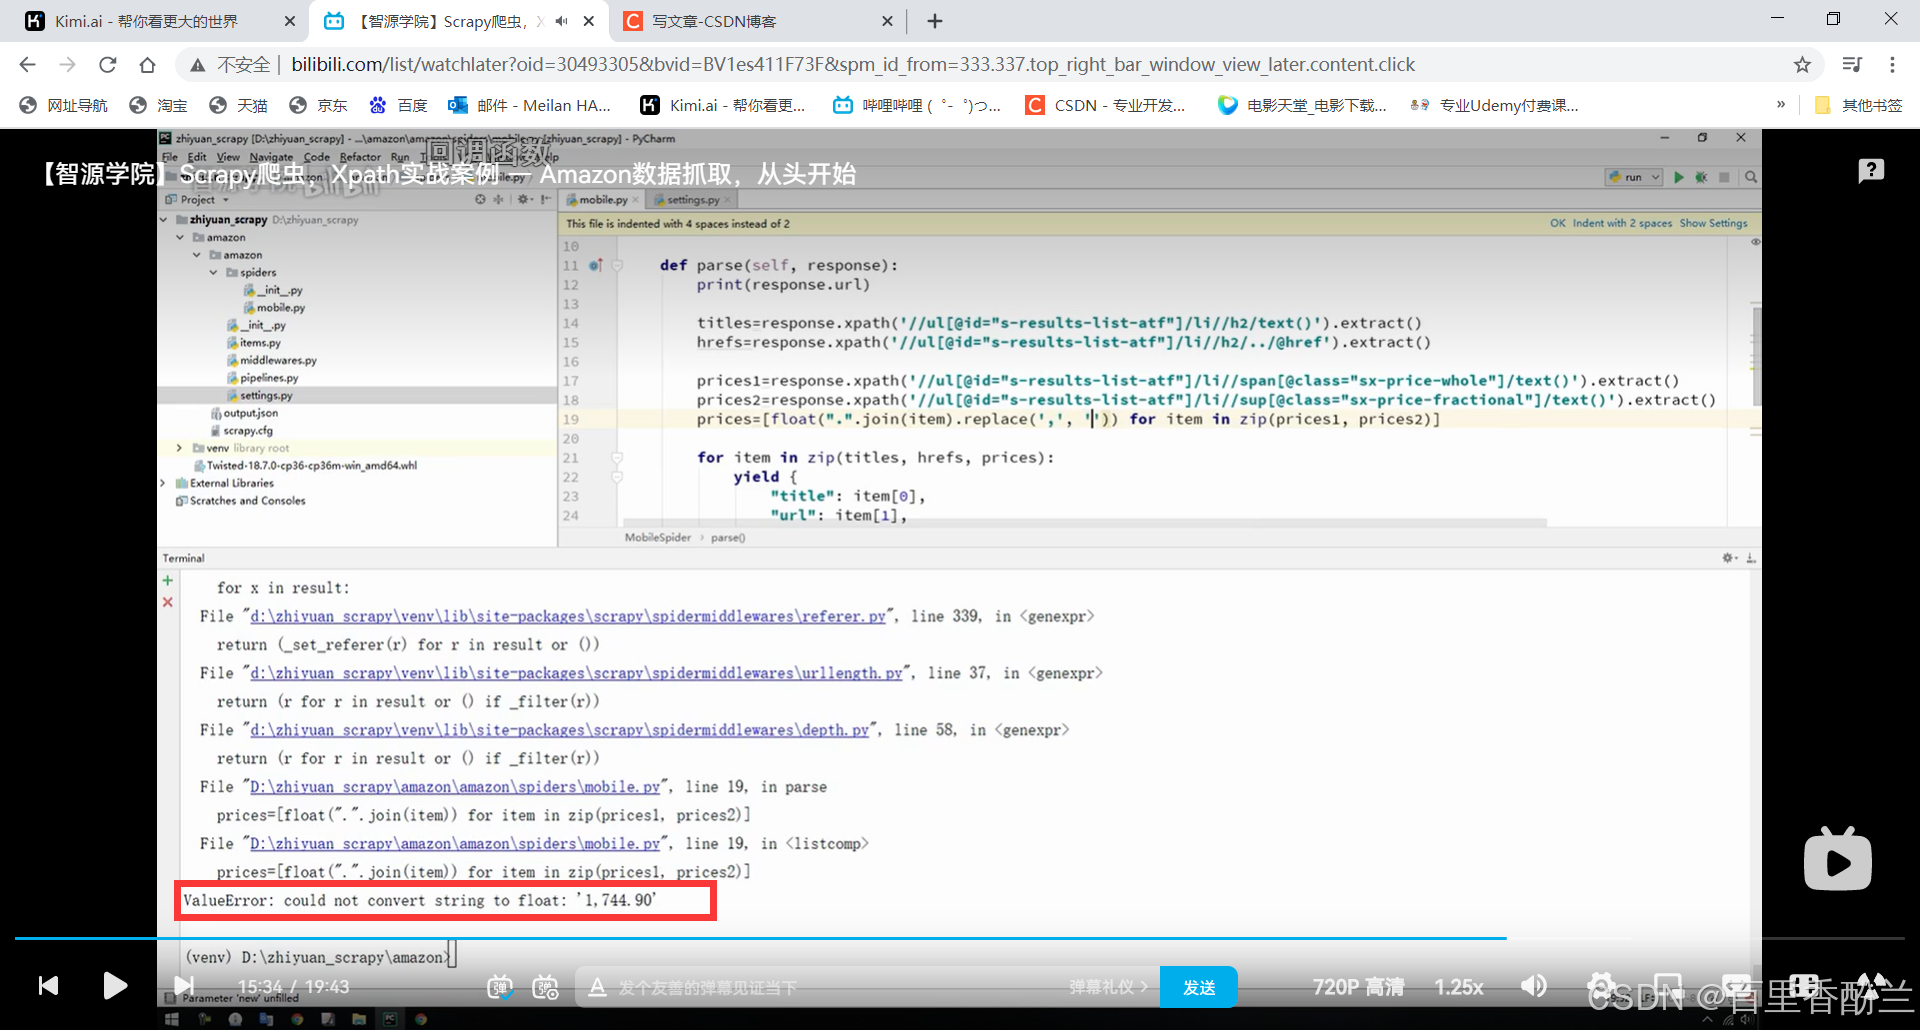Play the video with the play button
This screenshot has height=1030, width=1920.
[115, 986]
